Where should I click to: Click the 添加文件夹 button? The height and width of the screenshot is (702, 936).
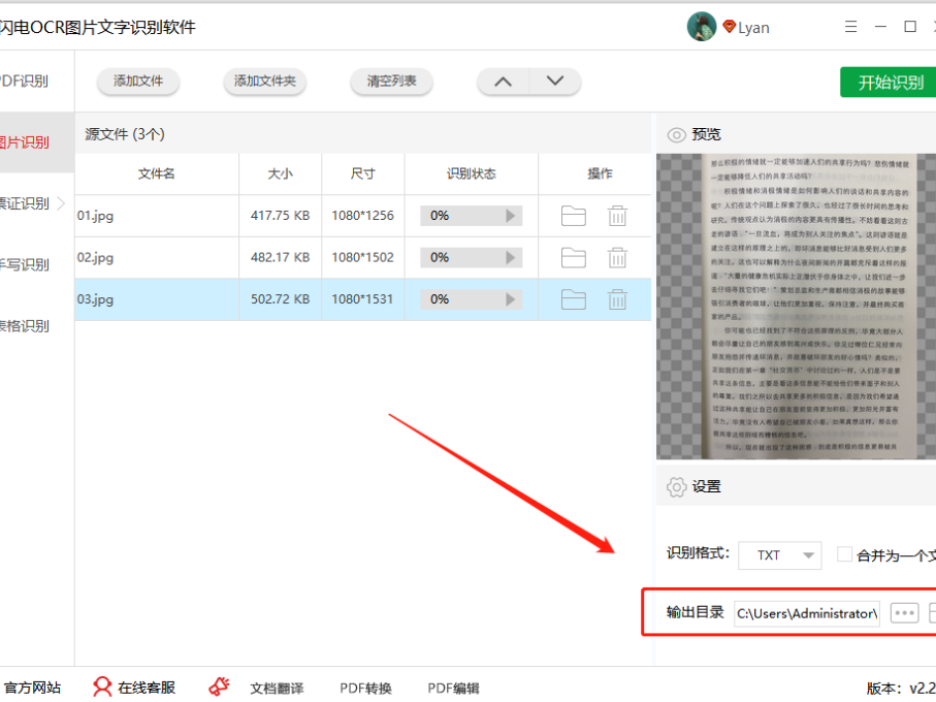click(264, 81)
